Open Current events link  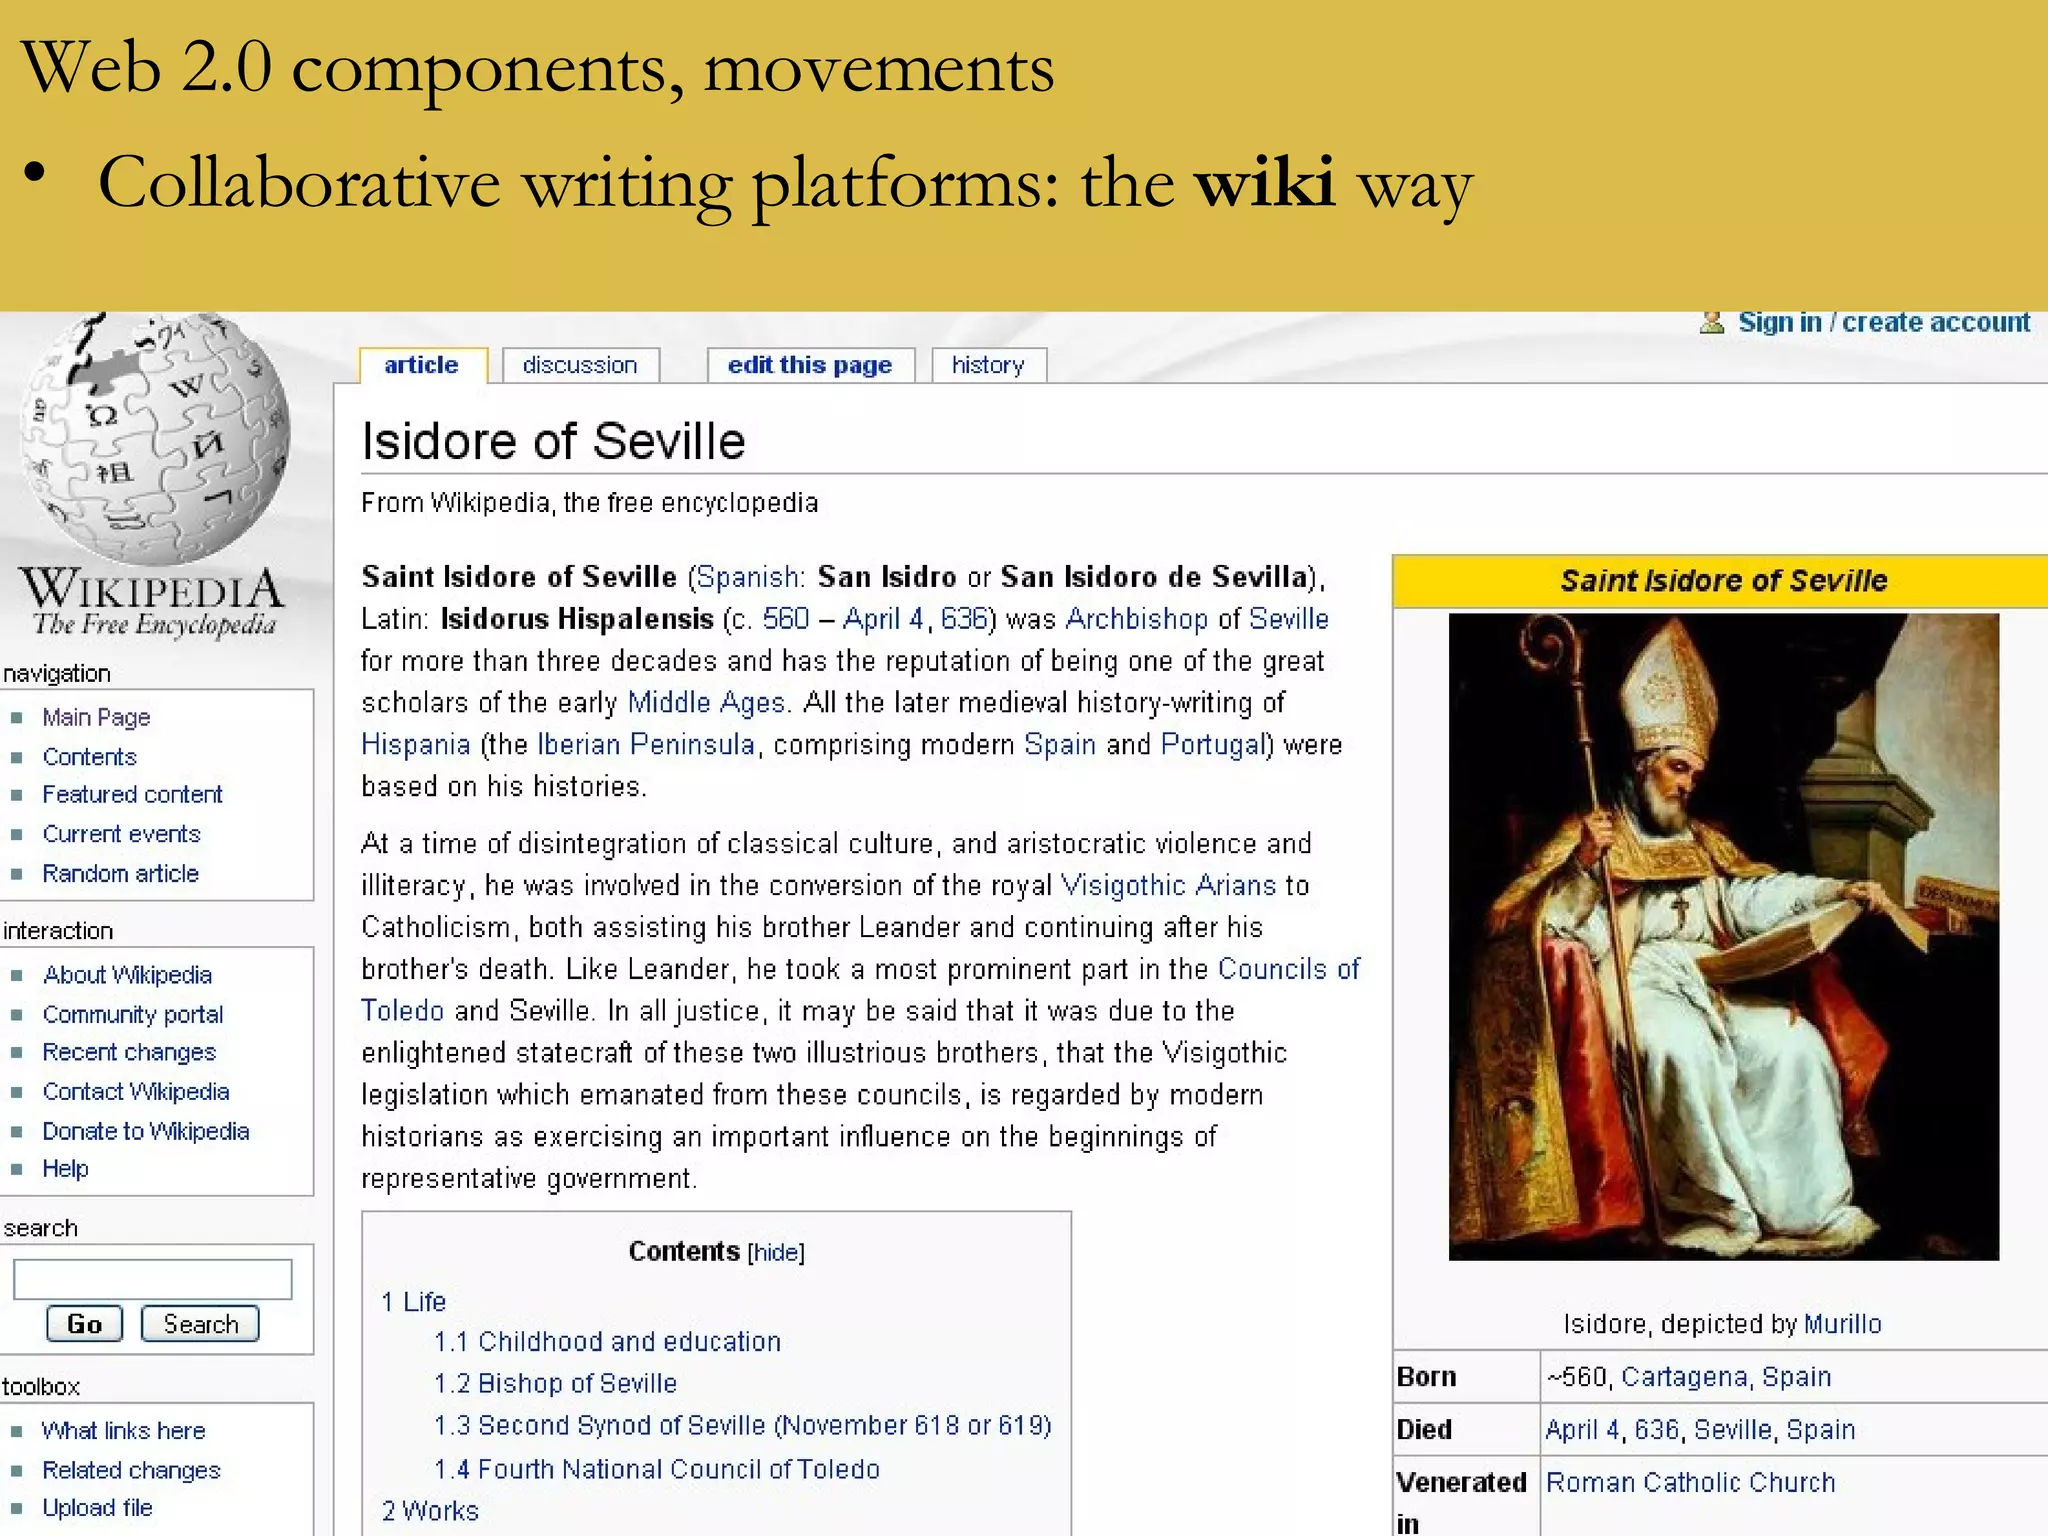[121, 833]
